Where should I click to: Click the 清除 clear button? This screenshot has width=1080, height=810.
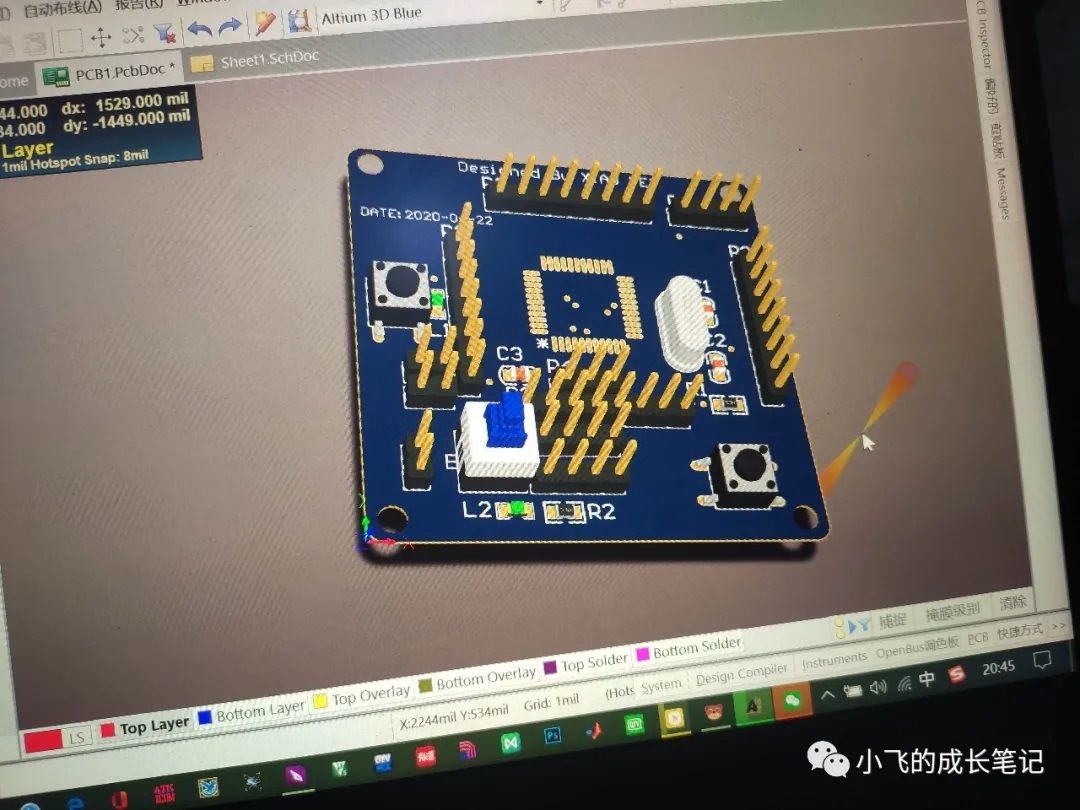[1012, 603]
